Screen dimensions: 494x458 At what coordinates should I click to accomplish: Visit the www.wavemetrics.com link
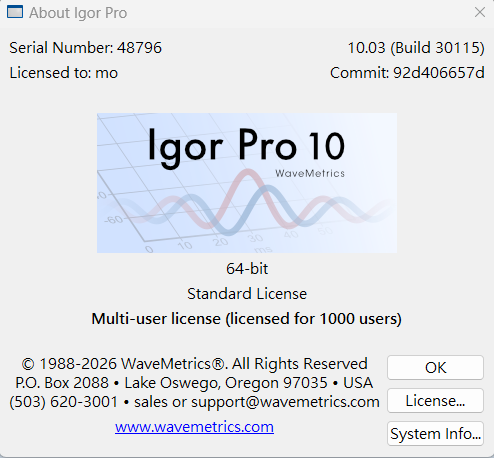194,427
